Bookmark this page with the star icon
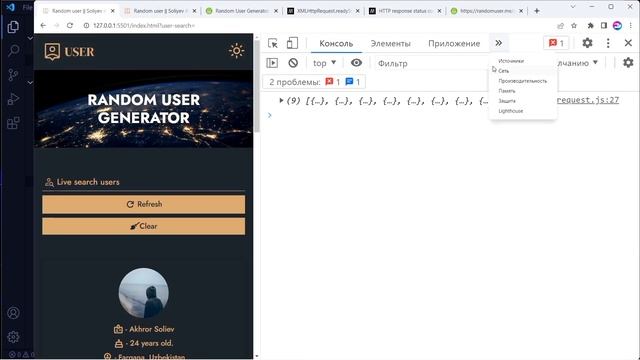The width and height of the screenshot is (640, 360). (x=574, y=25)
